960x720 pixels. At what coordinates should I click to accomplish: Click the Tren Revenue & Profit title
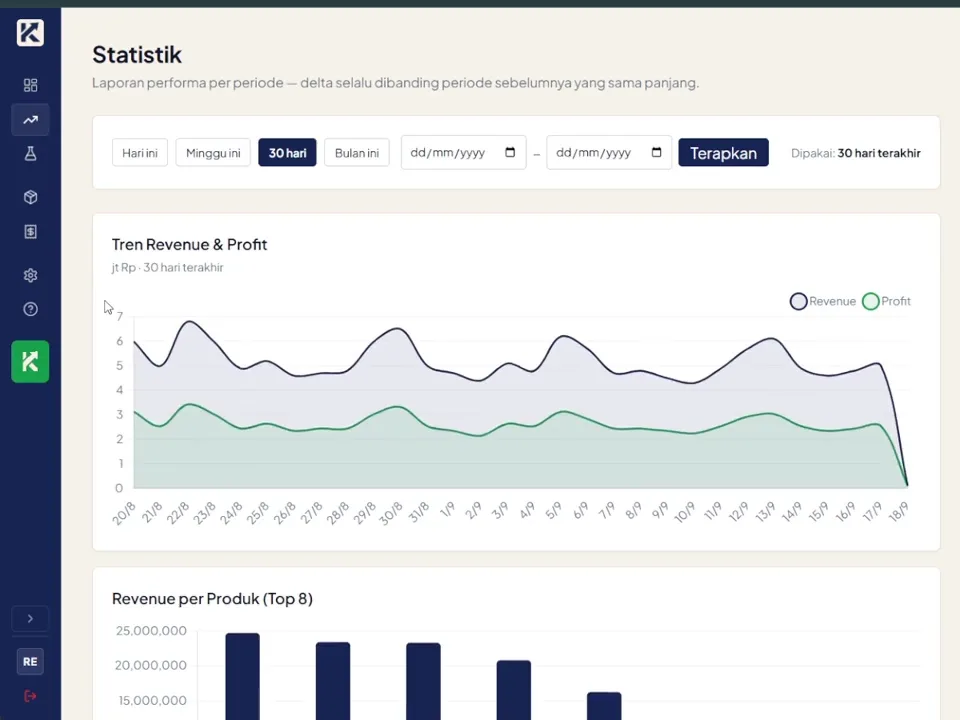[190, 245]
